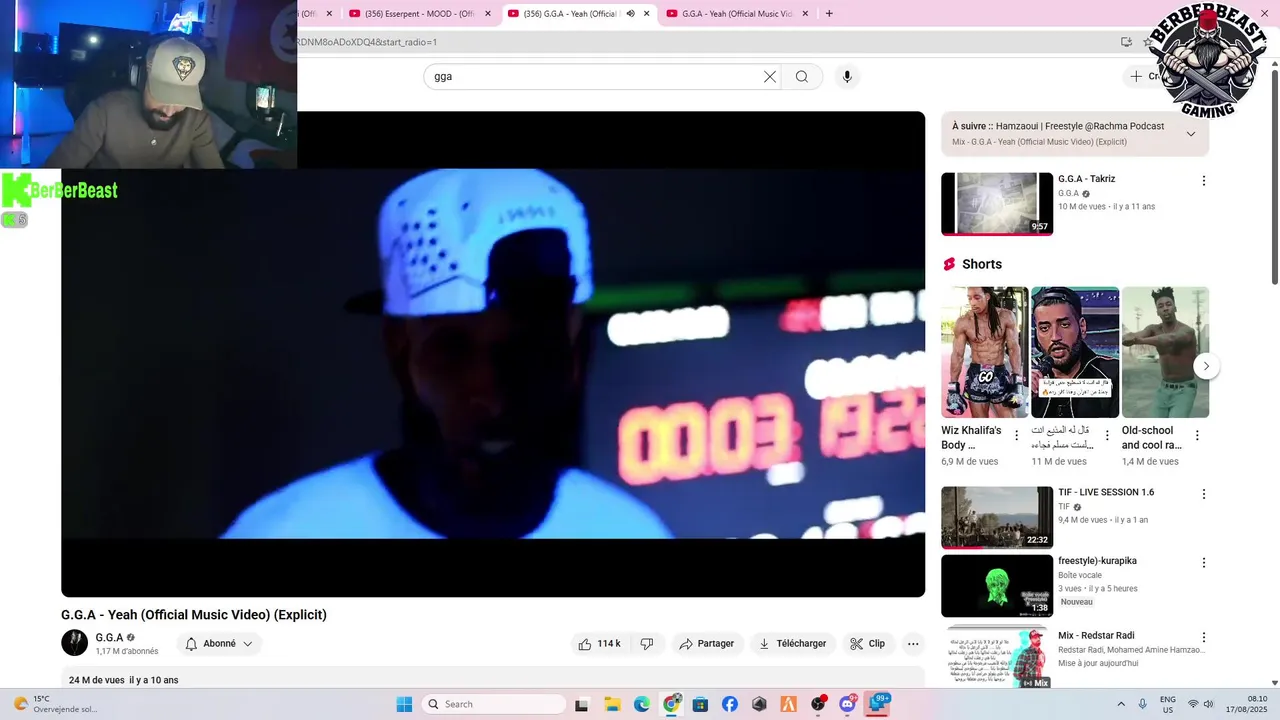Click the magnifier search button
Image resolution: width=1280 pixels, height=720 pixels.
click(802, 77)
